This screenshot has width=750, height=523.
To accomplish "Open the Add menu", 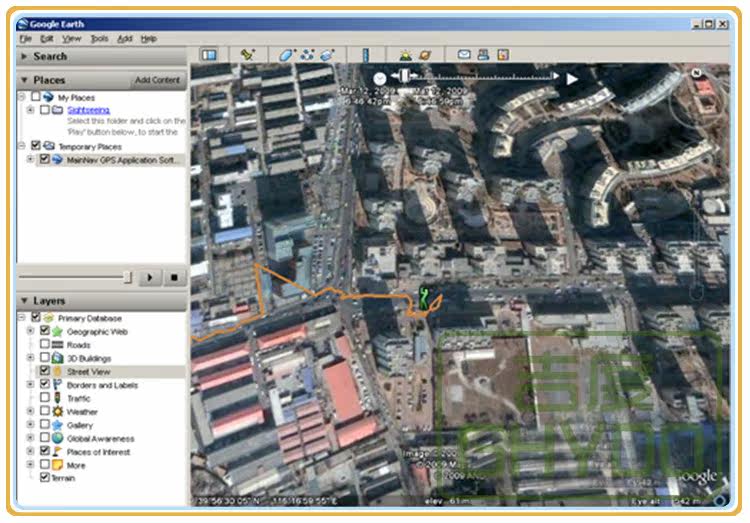I will click(x=125, y=39).
